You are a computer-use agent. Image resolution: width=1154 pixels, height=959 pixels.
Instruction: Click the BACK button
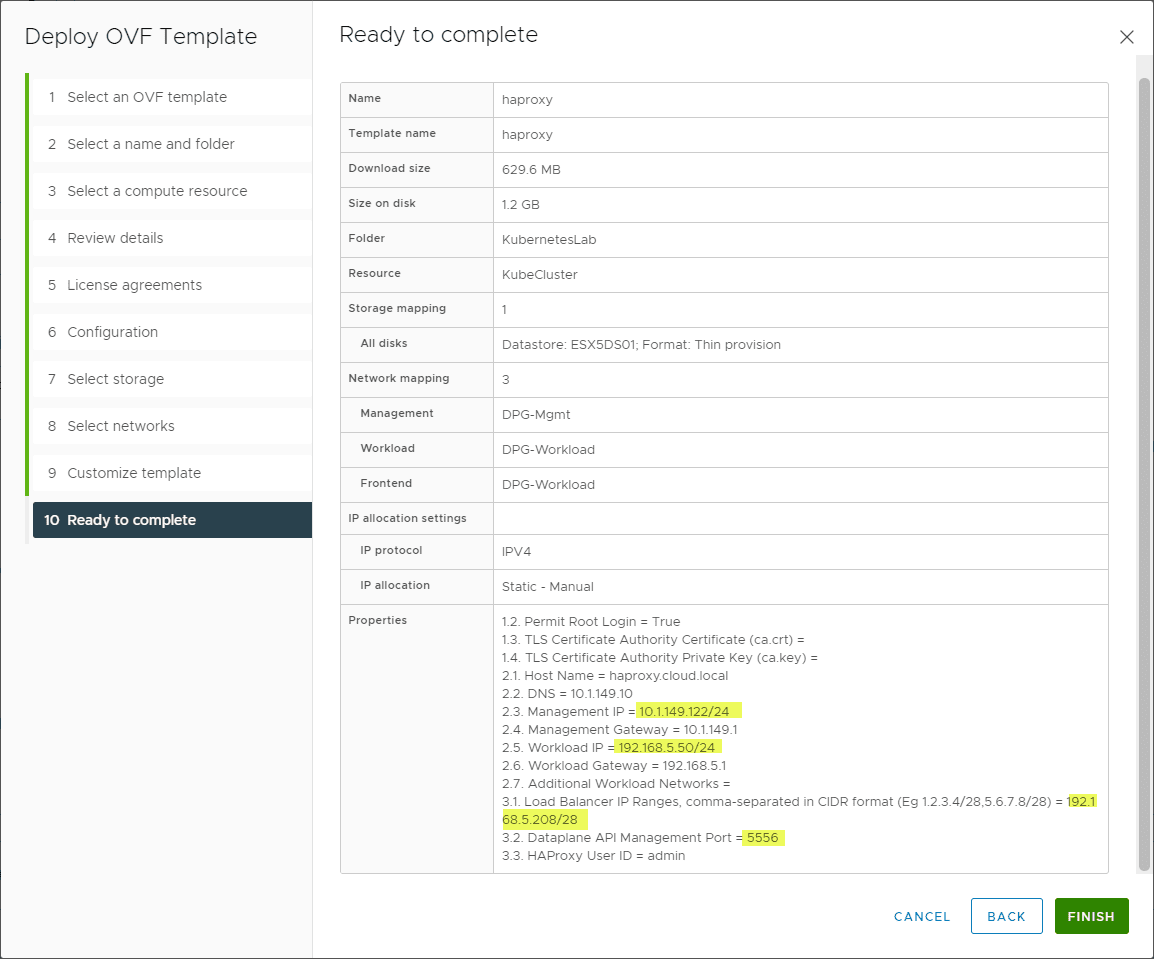(x=1006, y=916)
